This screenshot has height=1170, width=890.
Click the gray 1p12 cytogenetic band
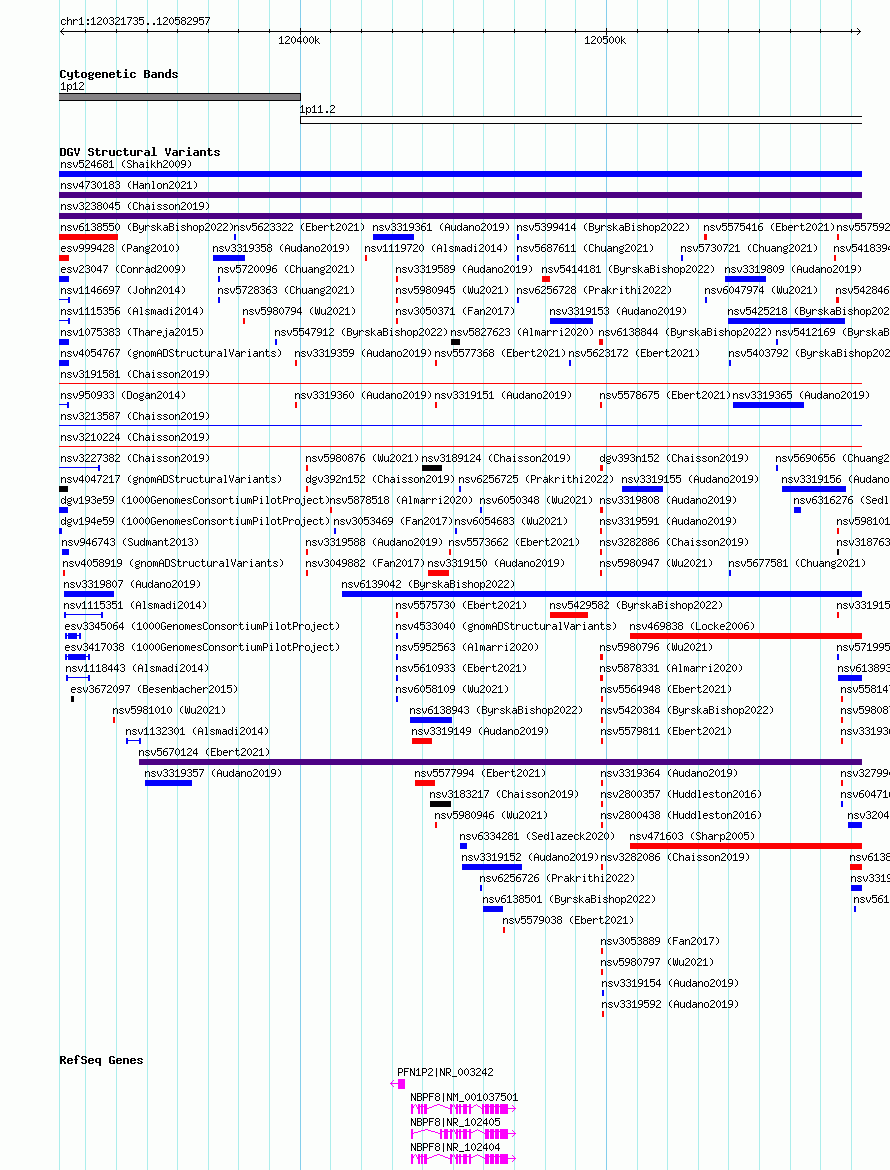(x=180, y=97)
